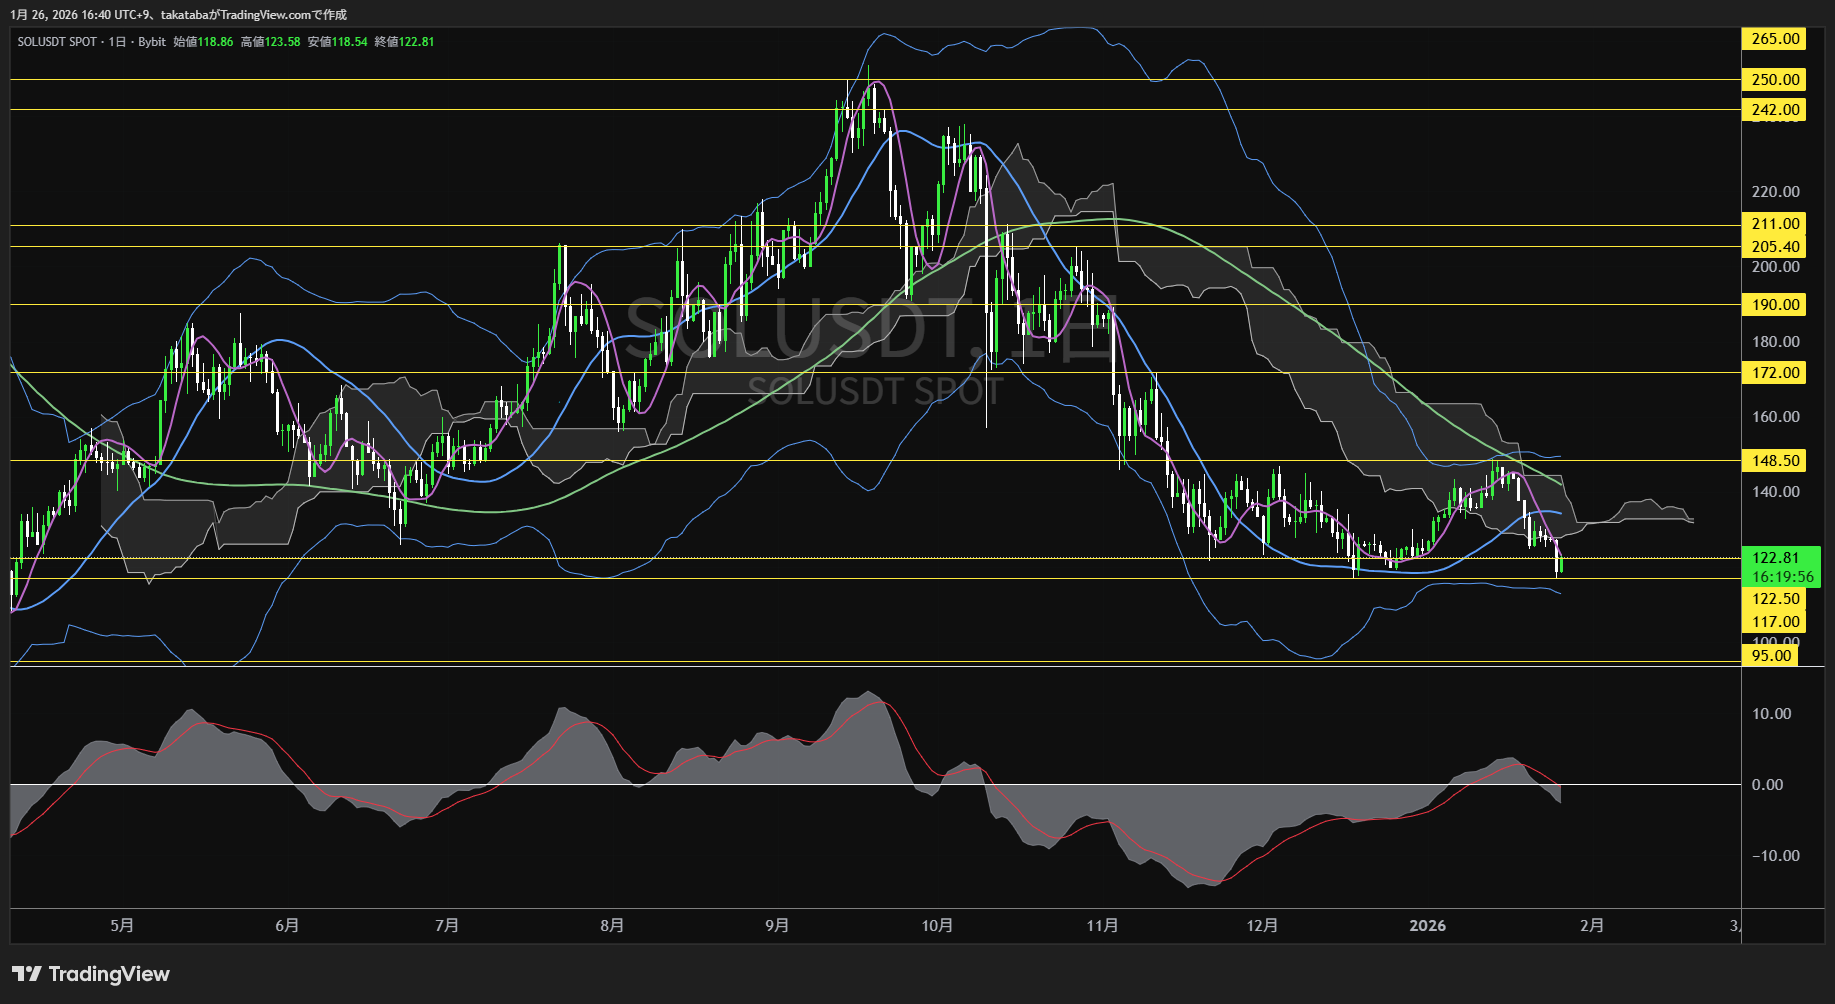Select the 117.00 yellow price tag
This screenshot has width=1835, height=1004.
(x=1775, y=622)
